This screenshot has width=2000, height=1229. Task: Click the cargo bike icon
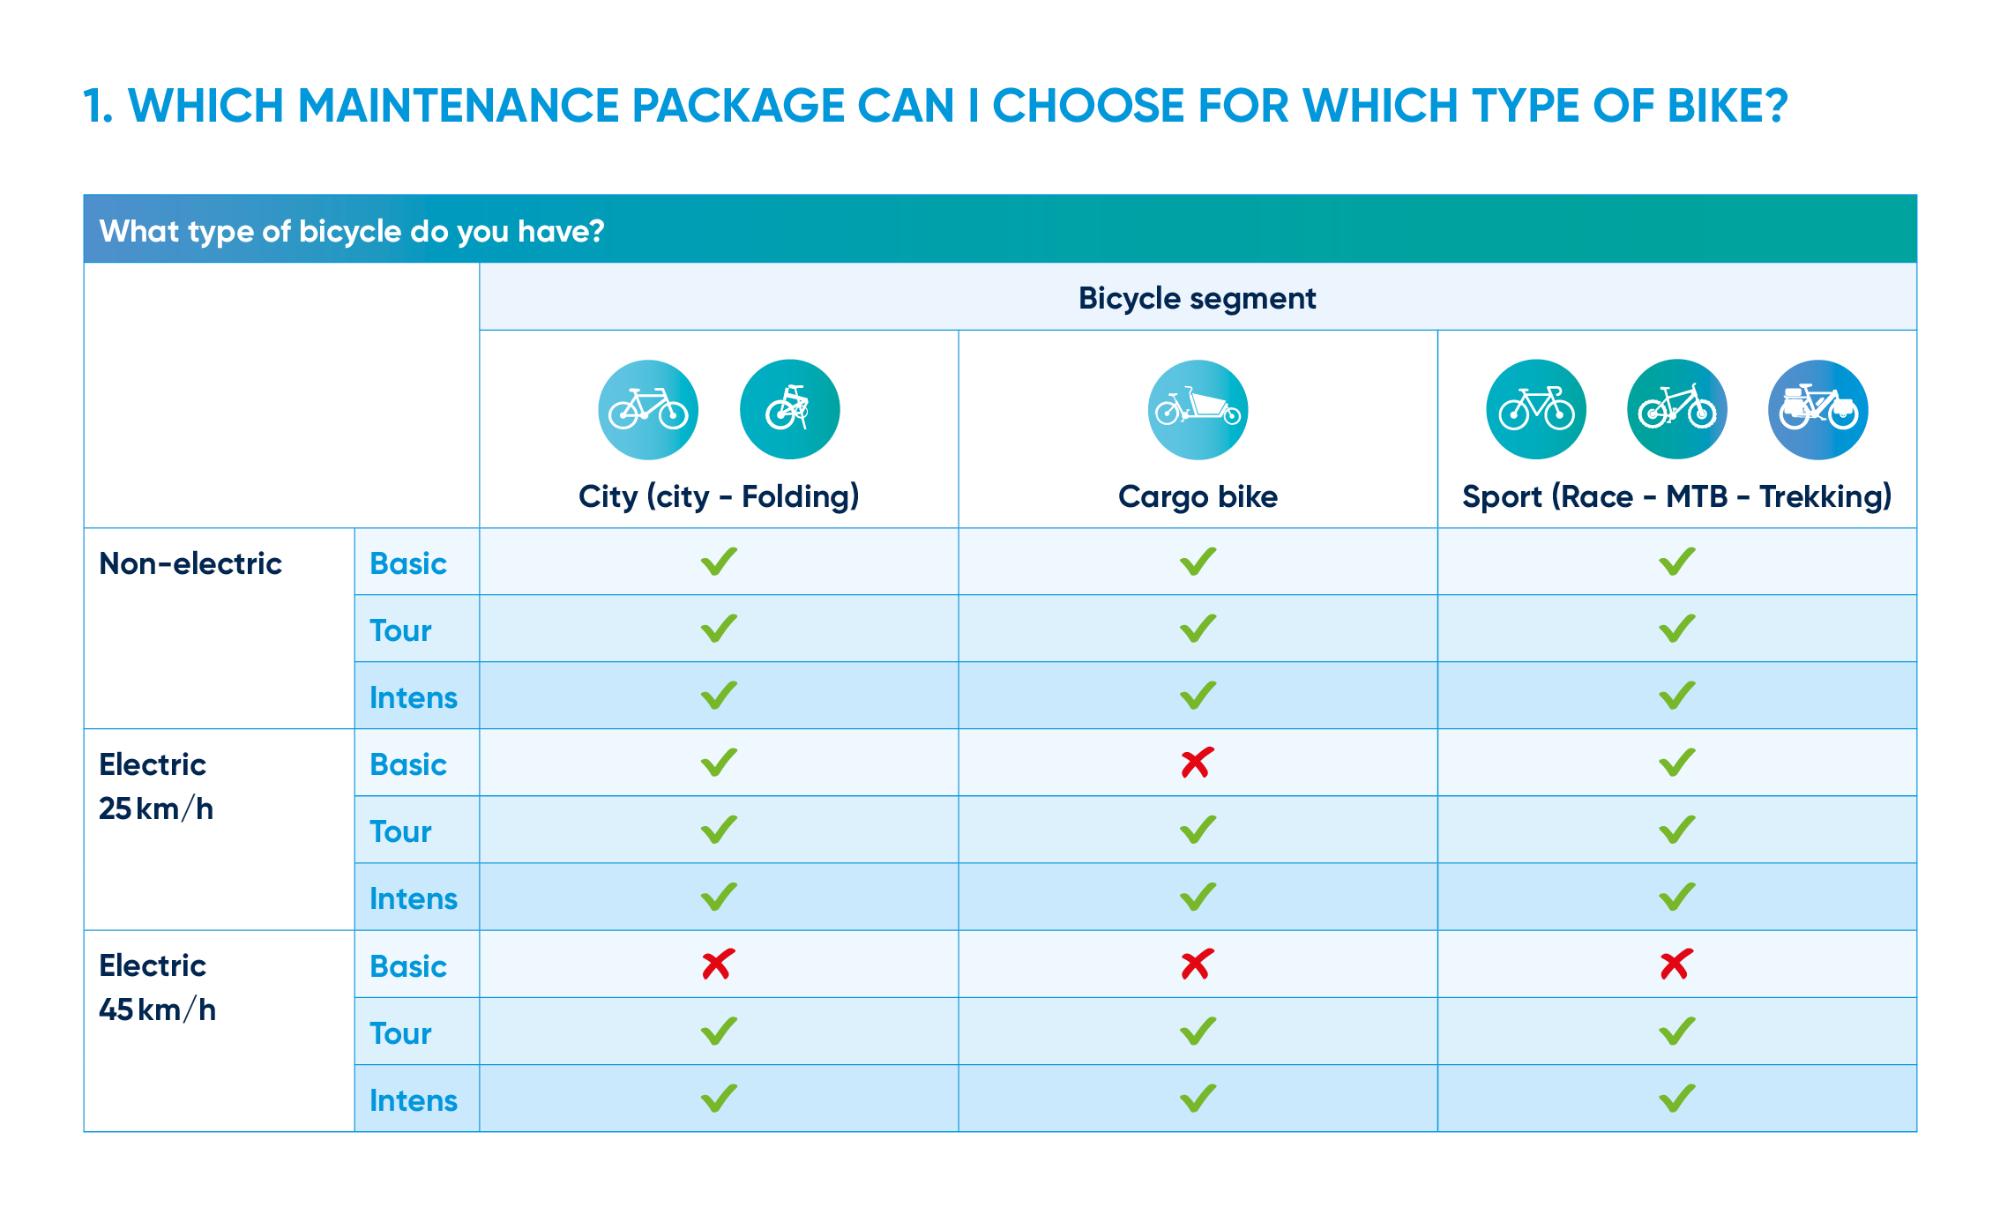point(1197,409)
